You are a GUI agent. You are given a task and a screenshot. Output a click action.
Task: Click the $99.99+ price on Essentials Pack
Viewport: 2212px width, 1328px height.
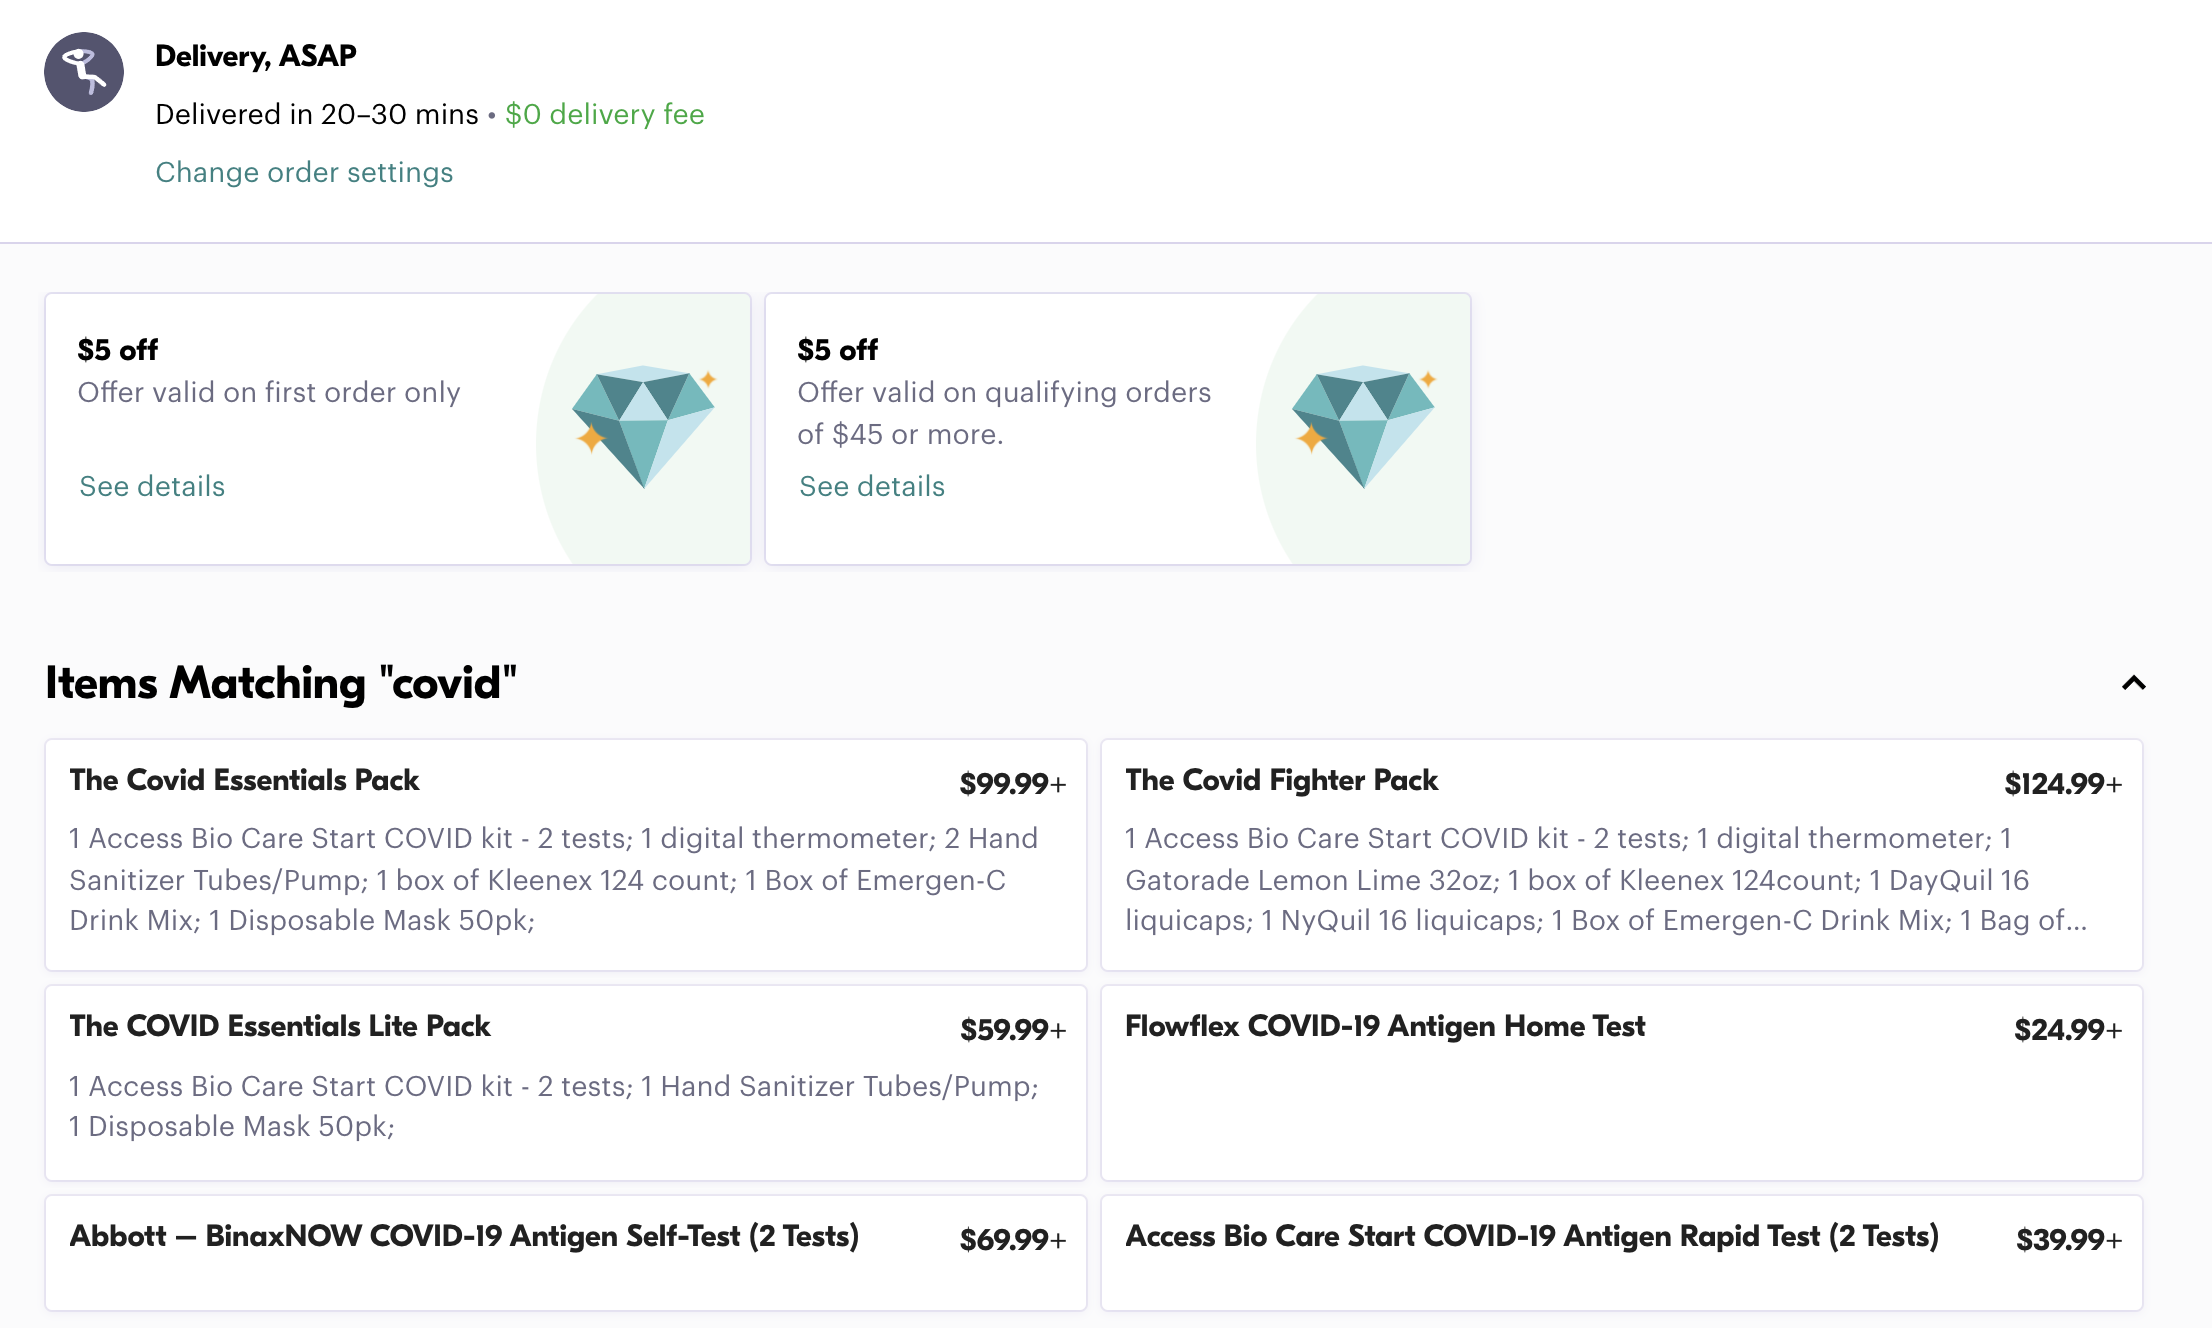pyautogui.click(x=1013, y=783)
